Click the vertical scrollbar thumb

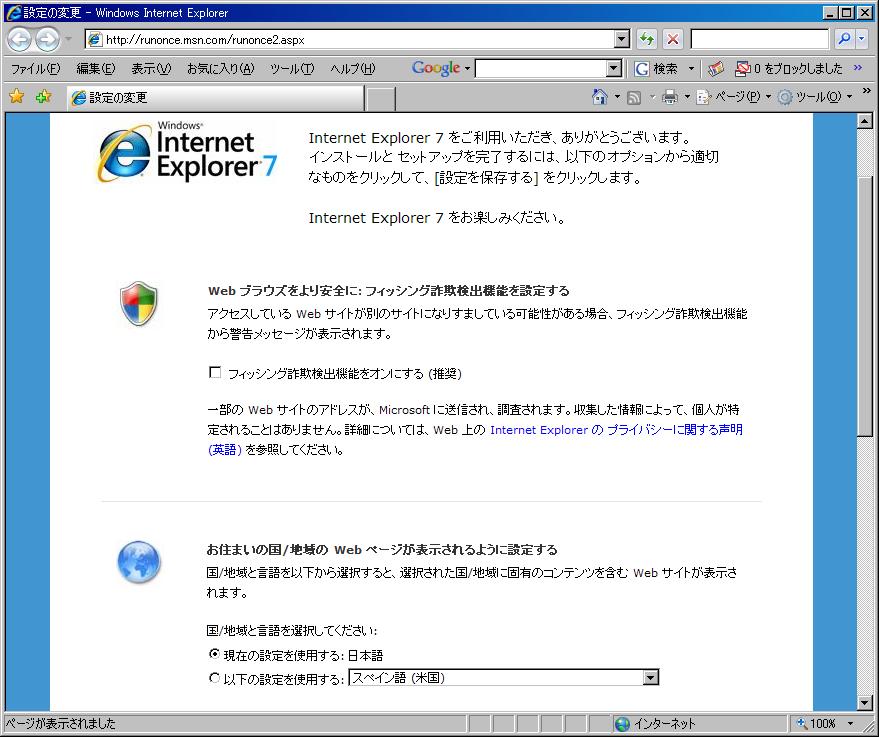tap(865, 305)
